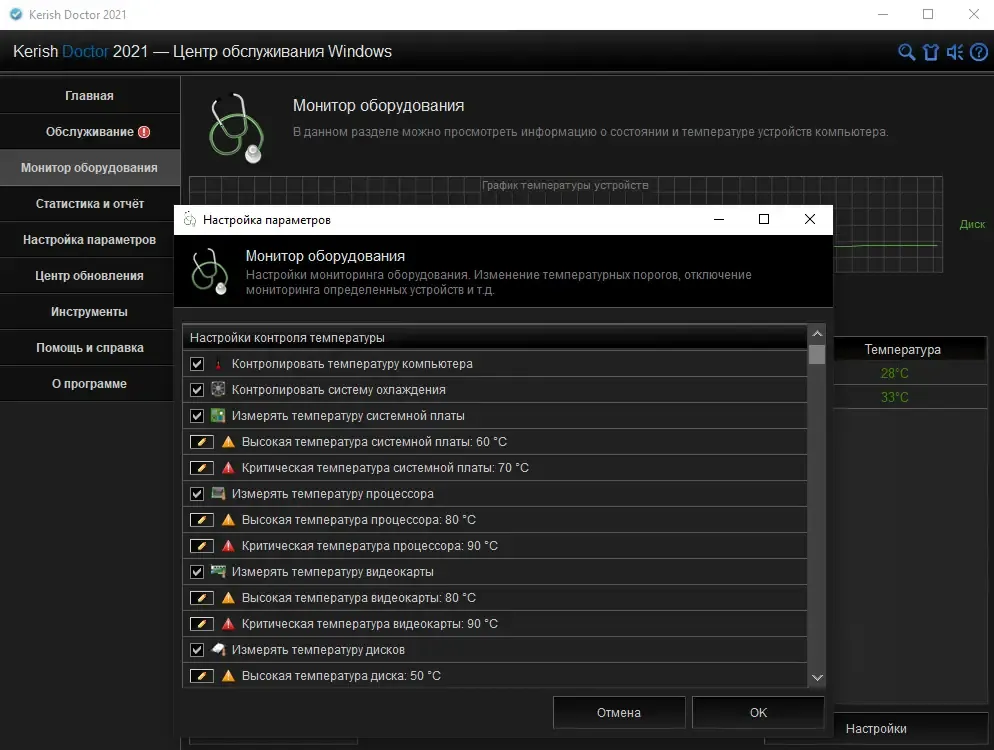Close the Настройка параметров dialog
Viewport: 994px width, 750px height.
[x=810, y=219]
